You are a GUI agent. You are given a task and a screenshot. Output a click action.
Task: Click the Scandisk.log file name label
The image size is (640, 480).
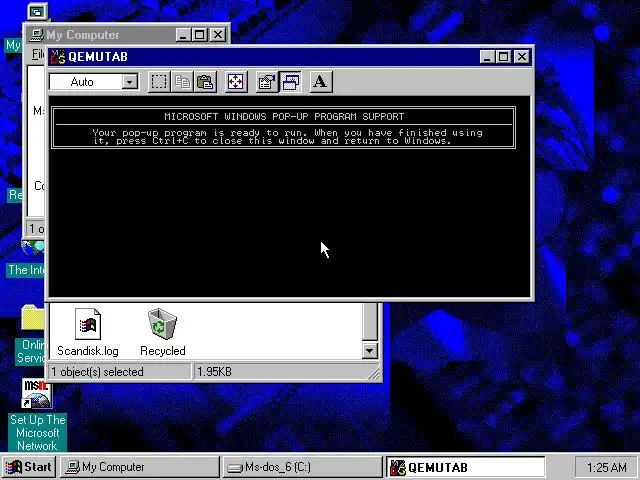pyautogui.click(x=88, y=351)
